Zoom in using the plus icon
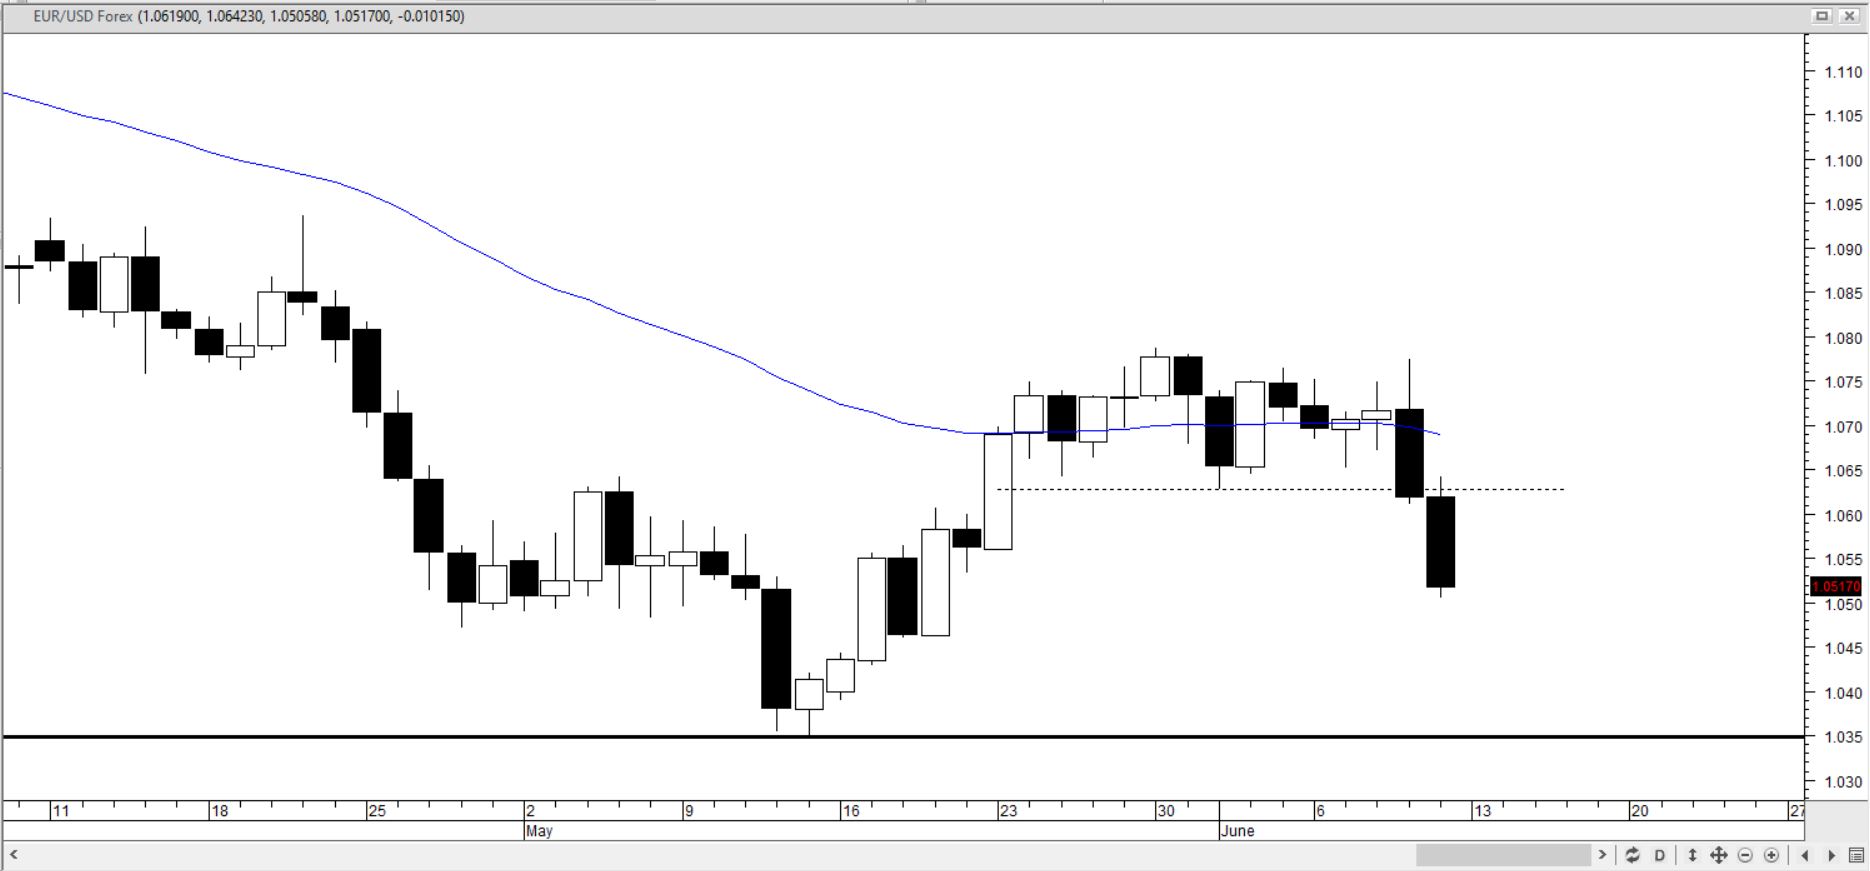Screen dimensions: 1870x871 (1771, 855)
